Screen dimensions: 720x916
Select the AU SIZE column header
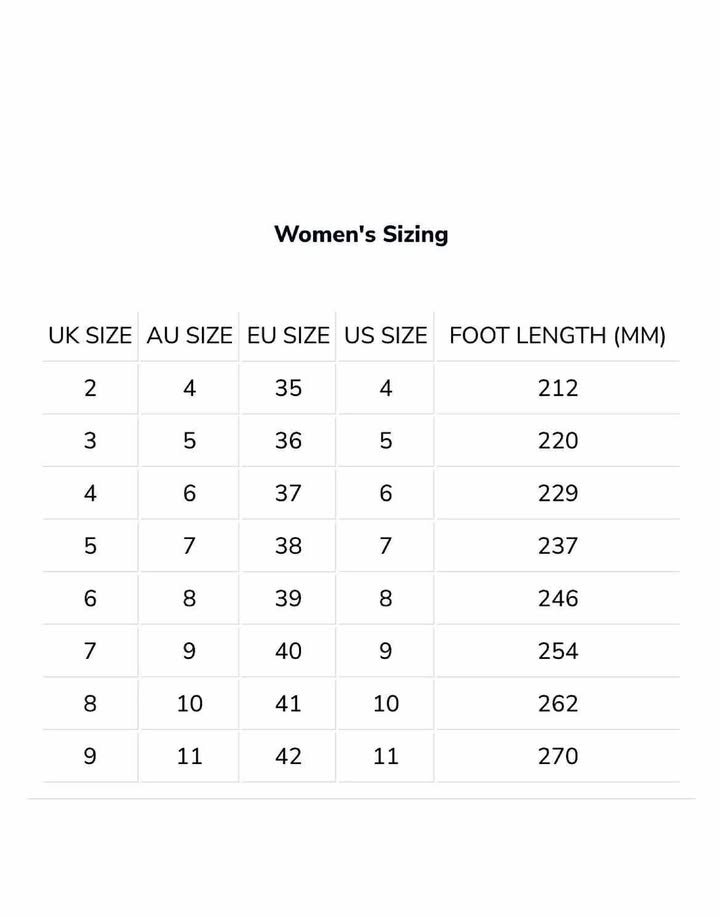tap(189, 336)
